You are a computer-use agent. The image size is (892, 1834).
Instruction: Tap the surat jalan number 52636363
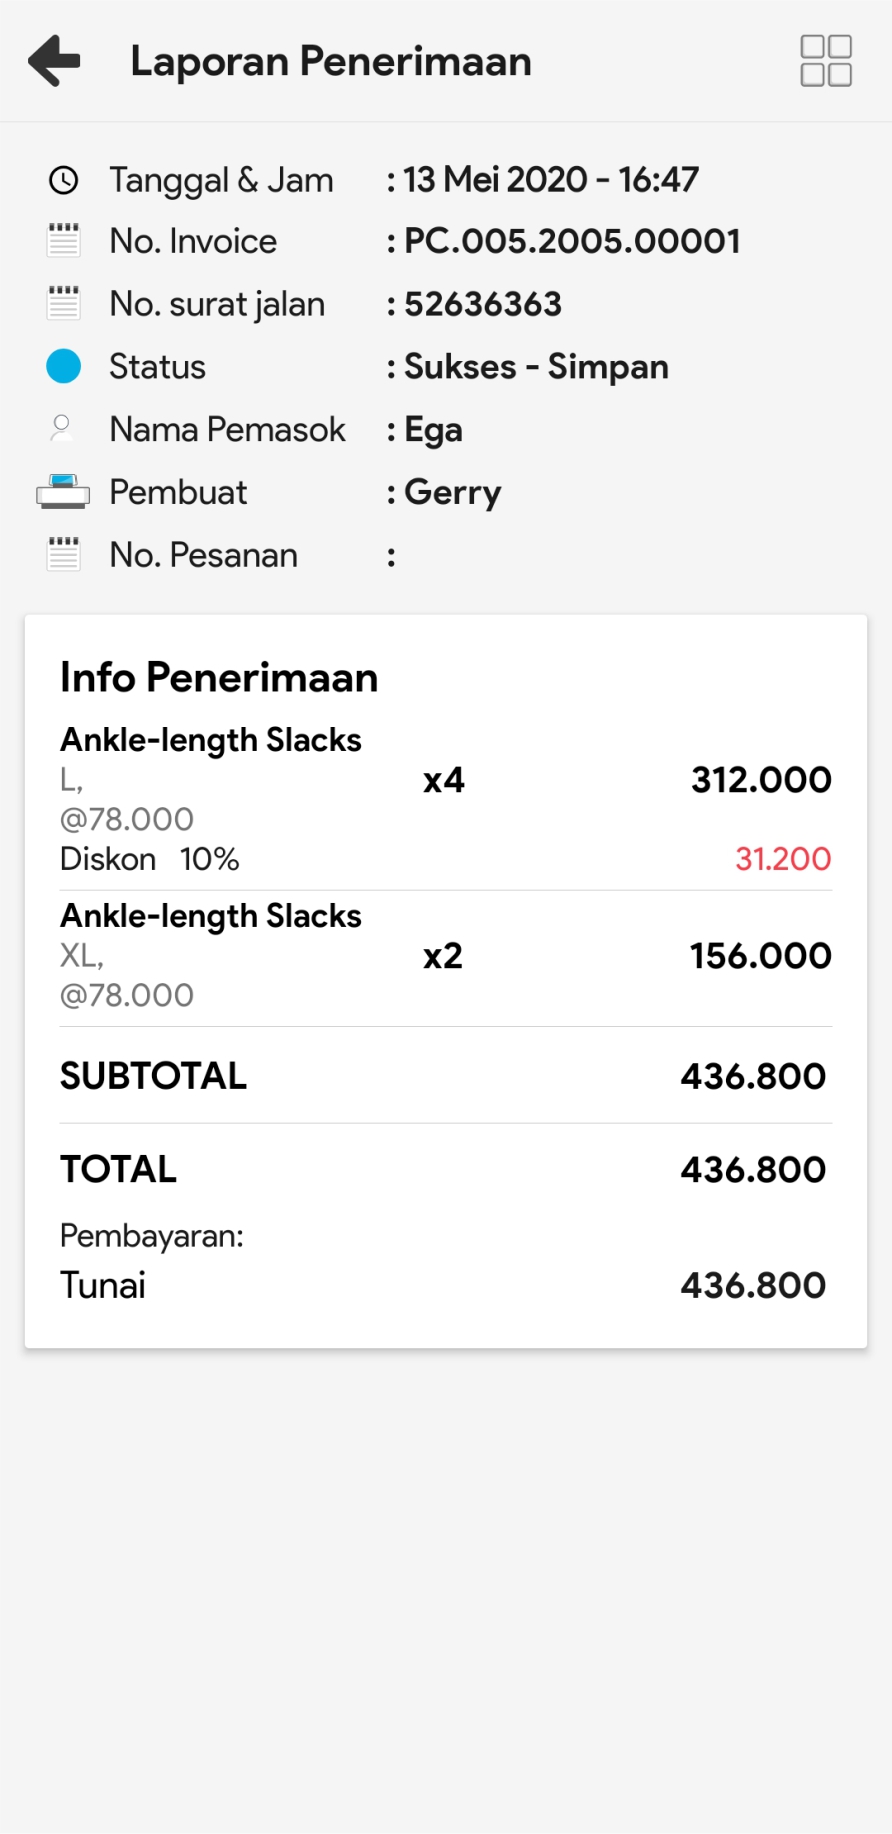pyautogui.click(x=482, y=304)
